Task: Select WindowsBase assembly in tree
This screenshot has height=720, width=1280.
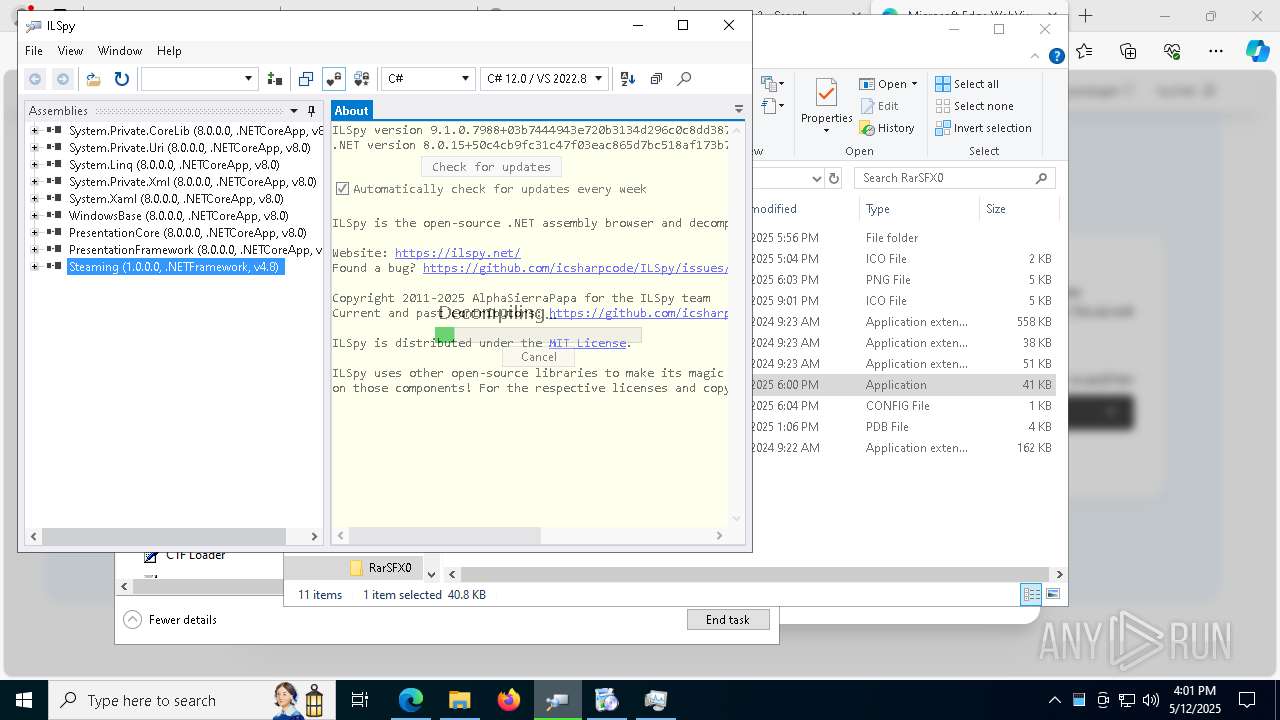Action: [x=178, y=216]
